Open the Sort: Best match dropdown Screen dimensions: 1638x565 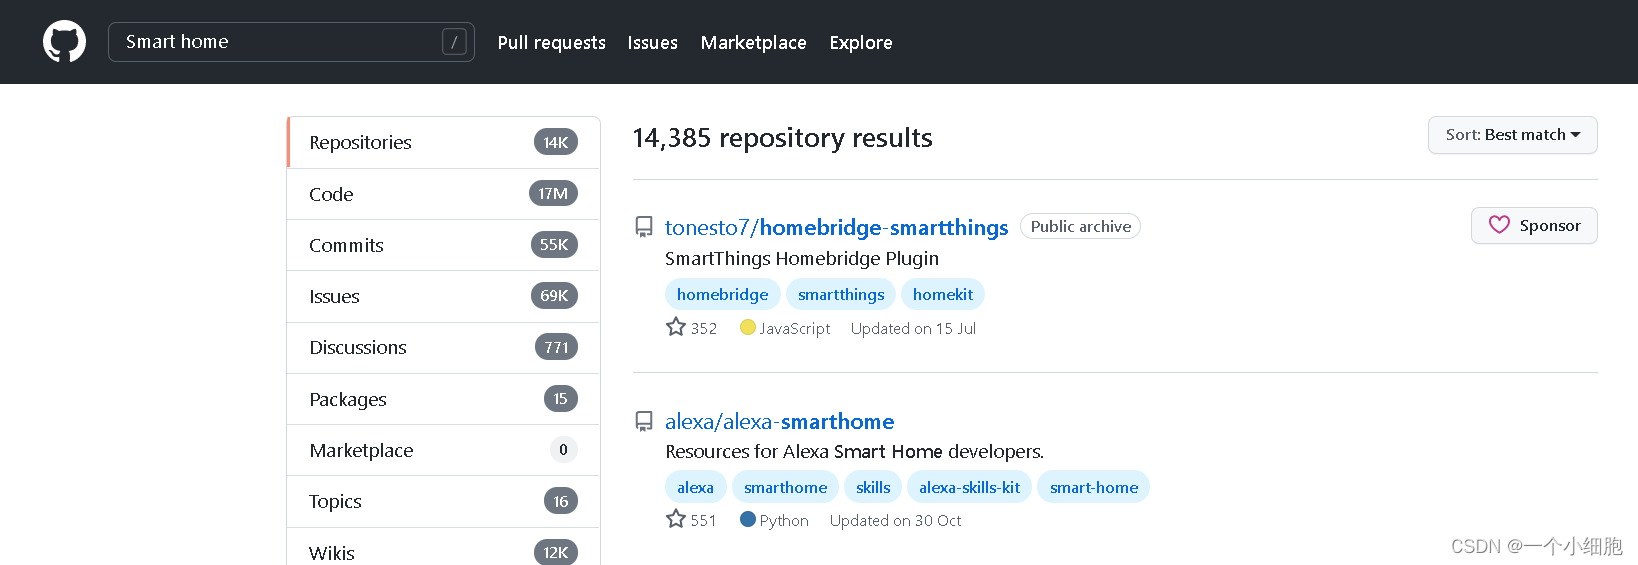tap(1512, 135)
